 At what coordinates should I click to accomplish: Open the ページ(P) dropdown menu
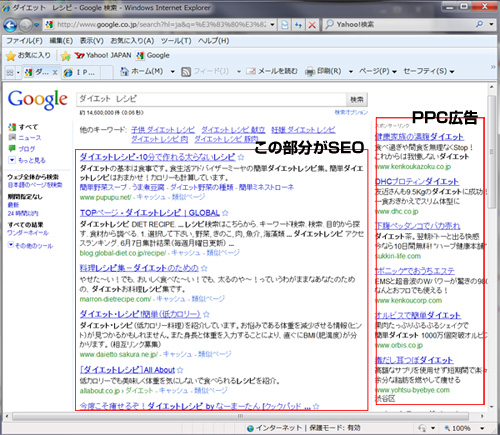point(377,71)
